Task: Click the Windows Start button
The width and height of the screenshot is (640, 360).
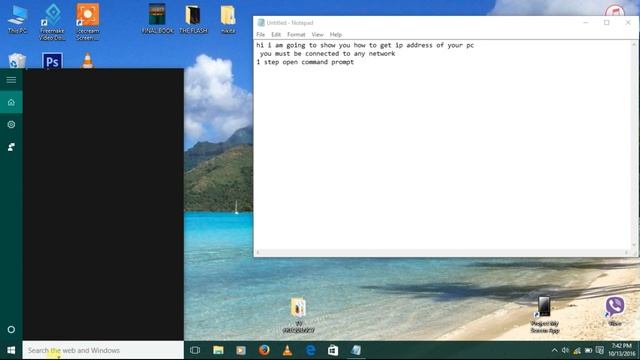Action: click(x=11, y=350)
